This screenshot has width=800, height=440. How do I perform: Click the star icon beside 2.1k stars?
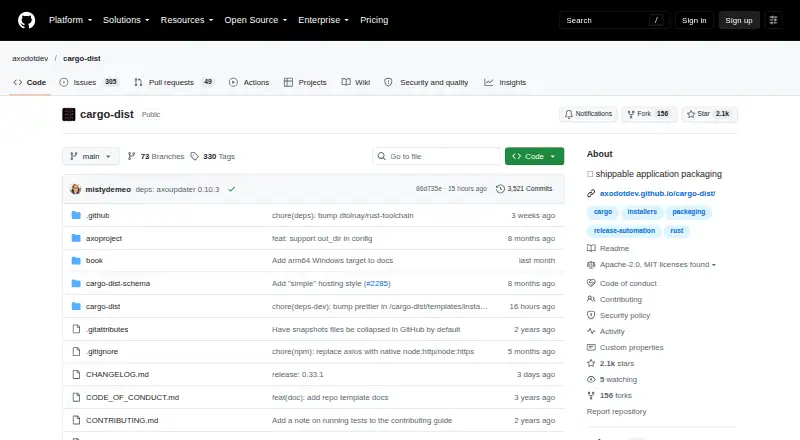click(x=591, y=363)
